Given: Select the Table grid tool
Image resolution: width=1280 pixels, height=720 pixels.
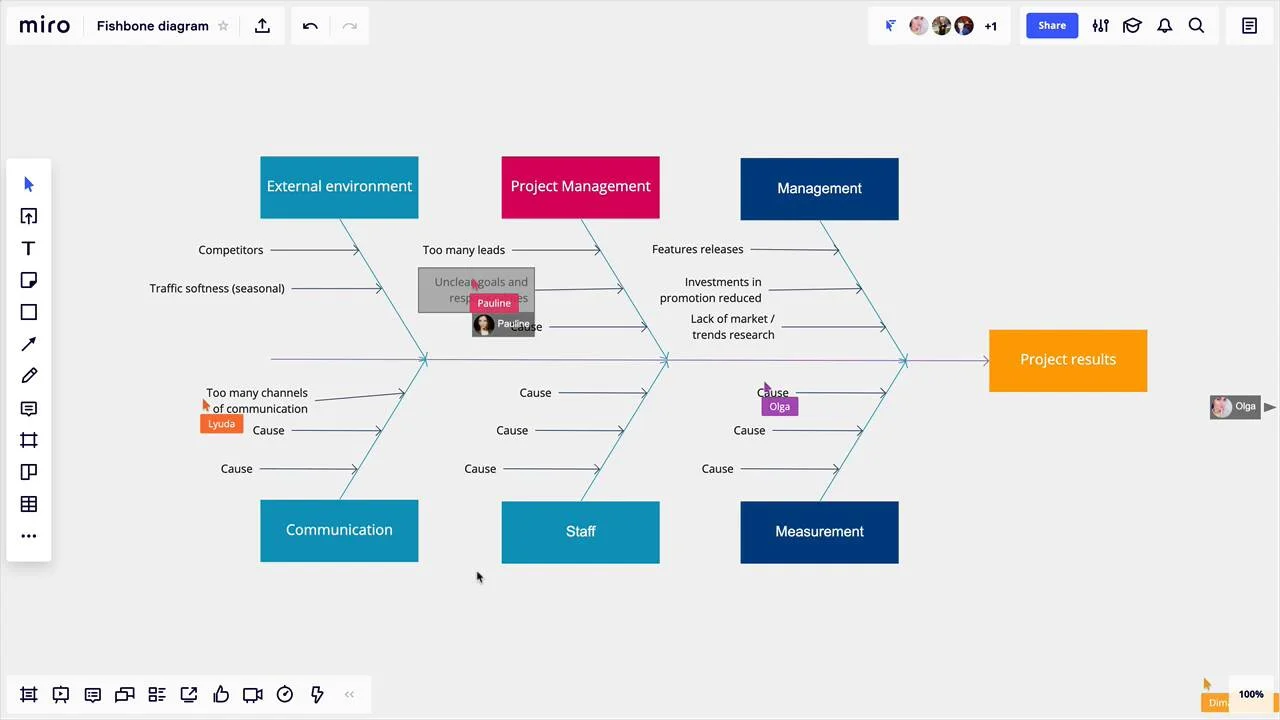Looking at the screenshot, I should pos(29,505).
